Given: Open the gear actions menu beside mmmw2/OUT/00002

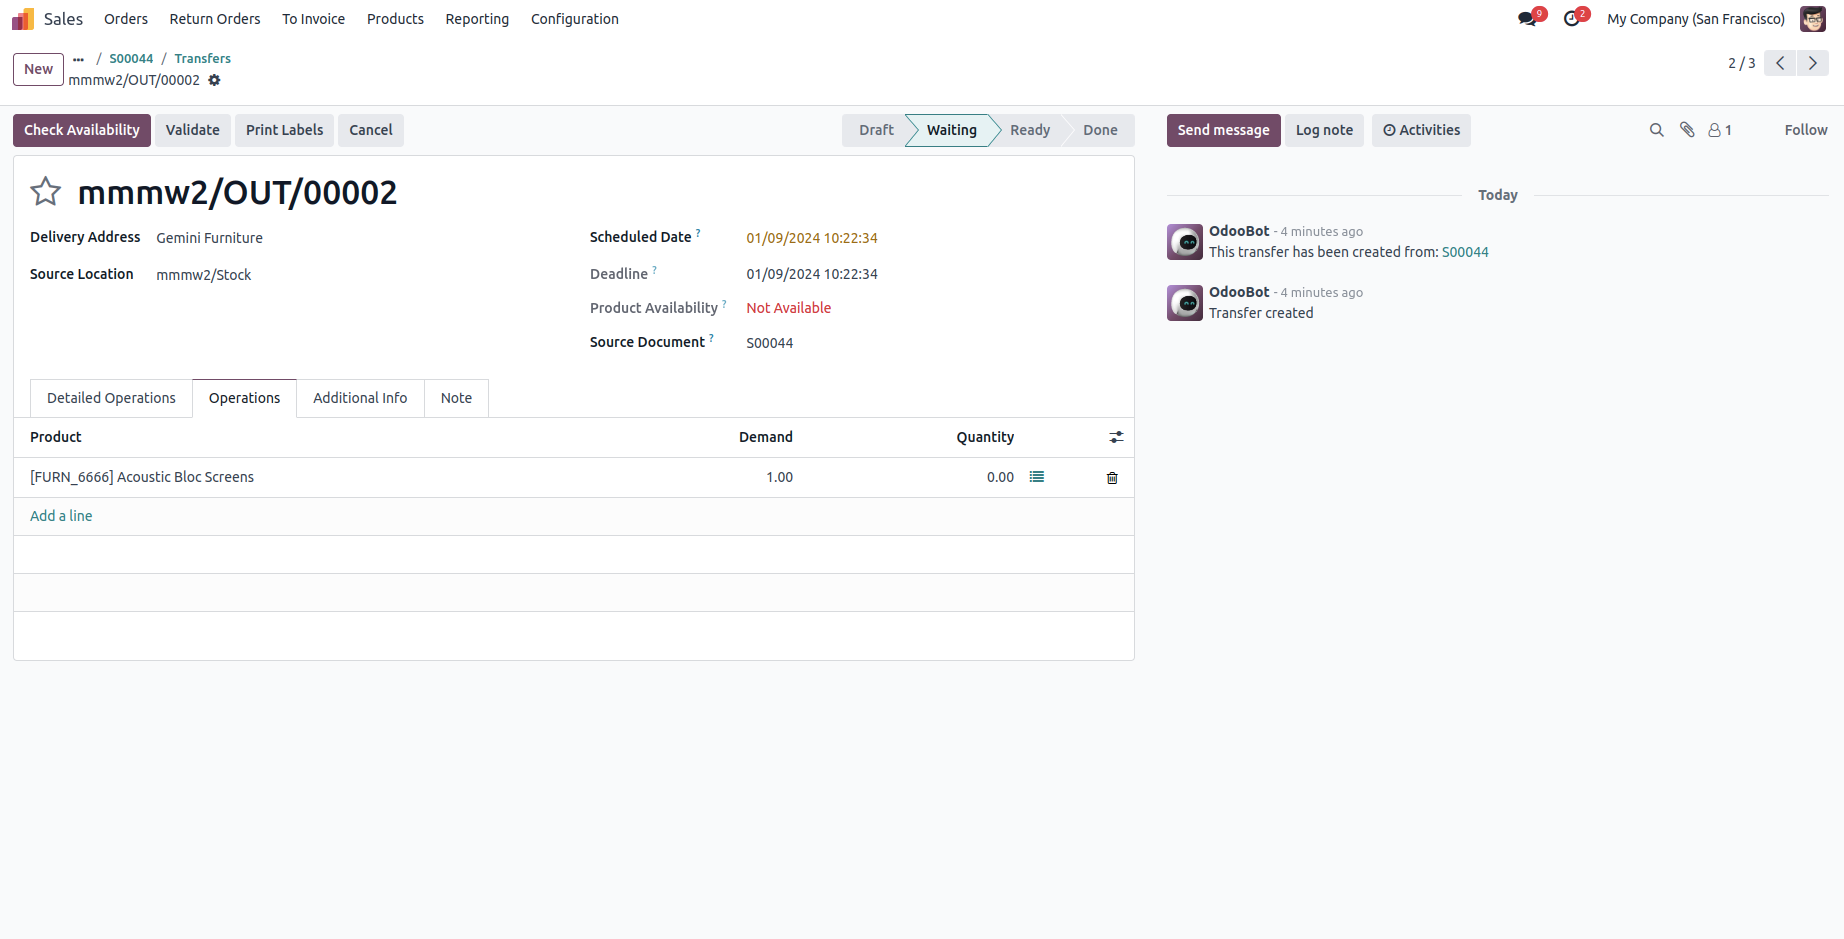Looking at the screenshot, I should (214, 80).
